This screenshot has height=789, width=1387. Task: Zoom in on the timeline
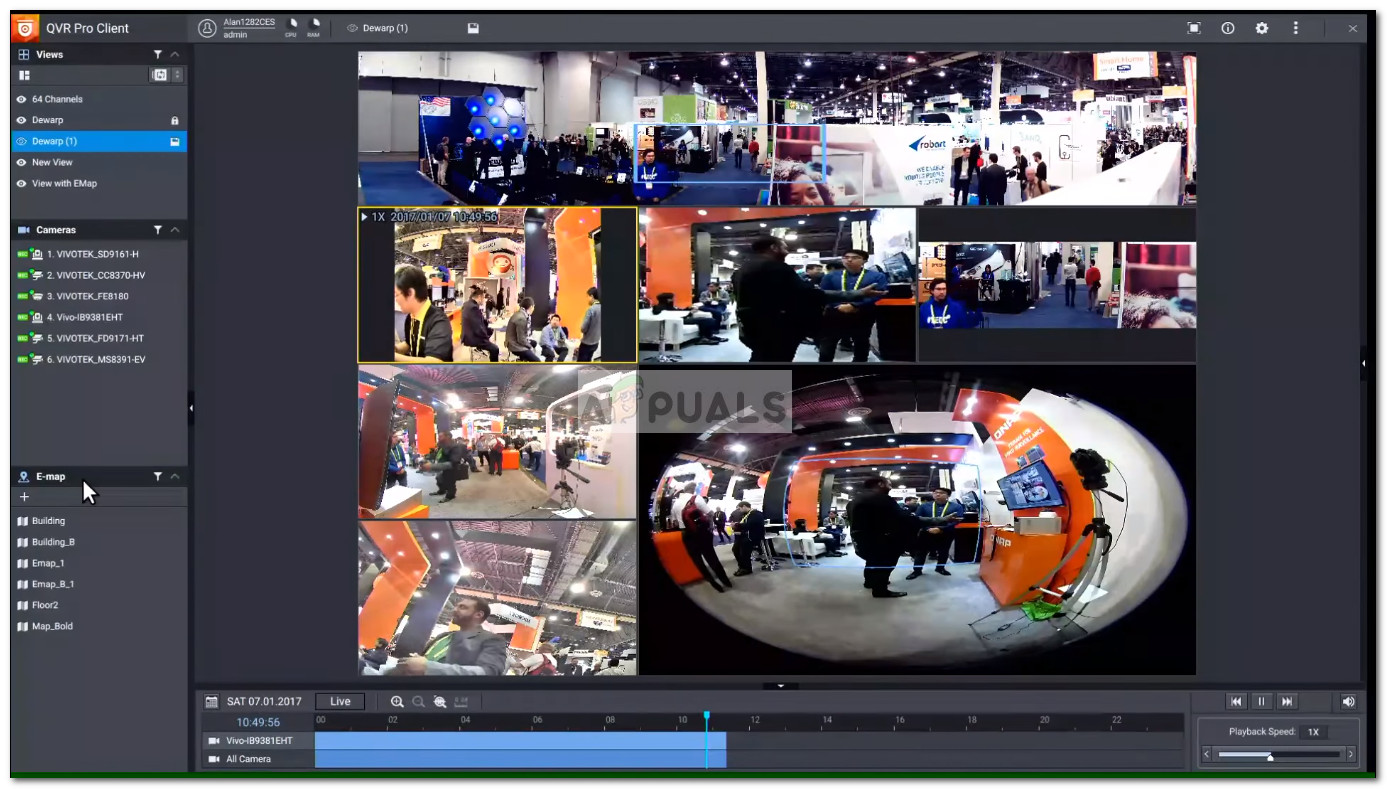[x=397, y=702]
